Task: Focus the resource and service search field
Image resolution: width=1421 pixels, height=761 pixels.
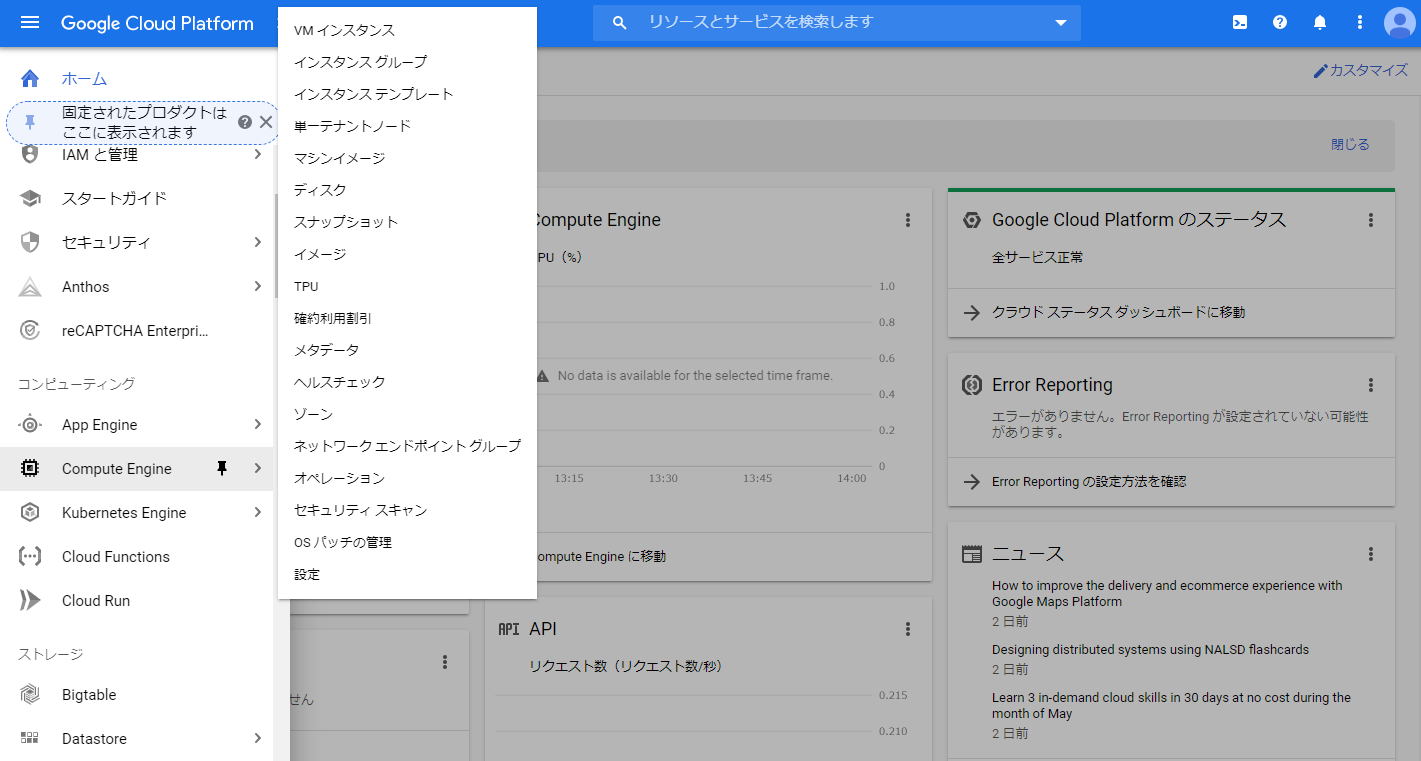Action: tap(835, 22)
